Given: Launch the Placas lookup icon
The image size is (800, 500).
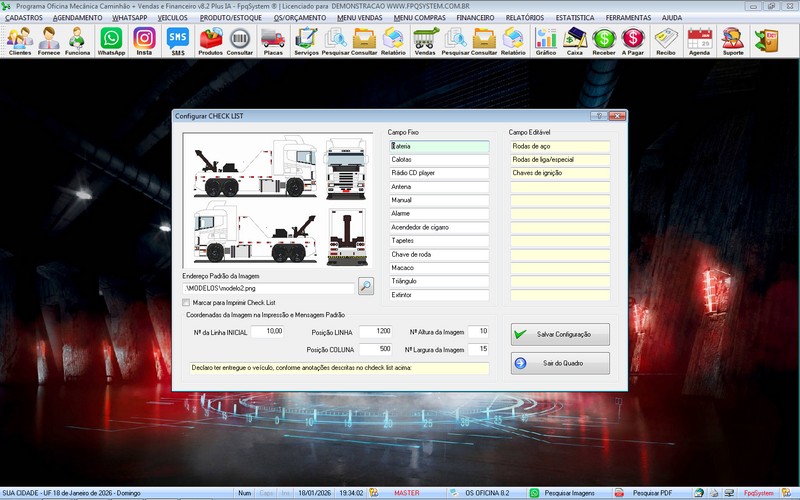Looking at the screenshot, I should [x=272, y=41].
